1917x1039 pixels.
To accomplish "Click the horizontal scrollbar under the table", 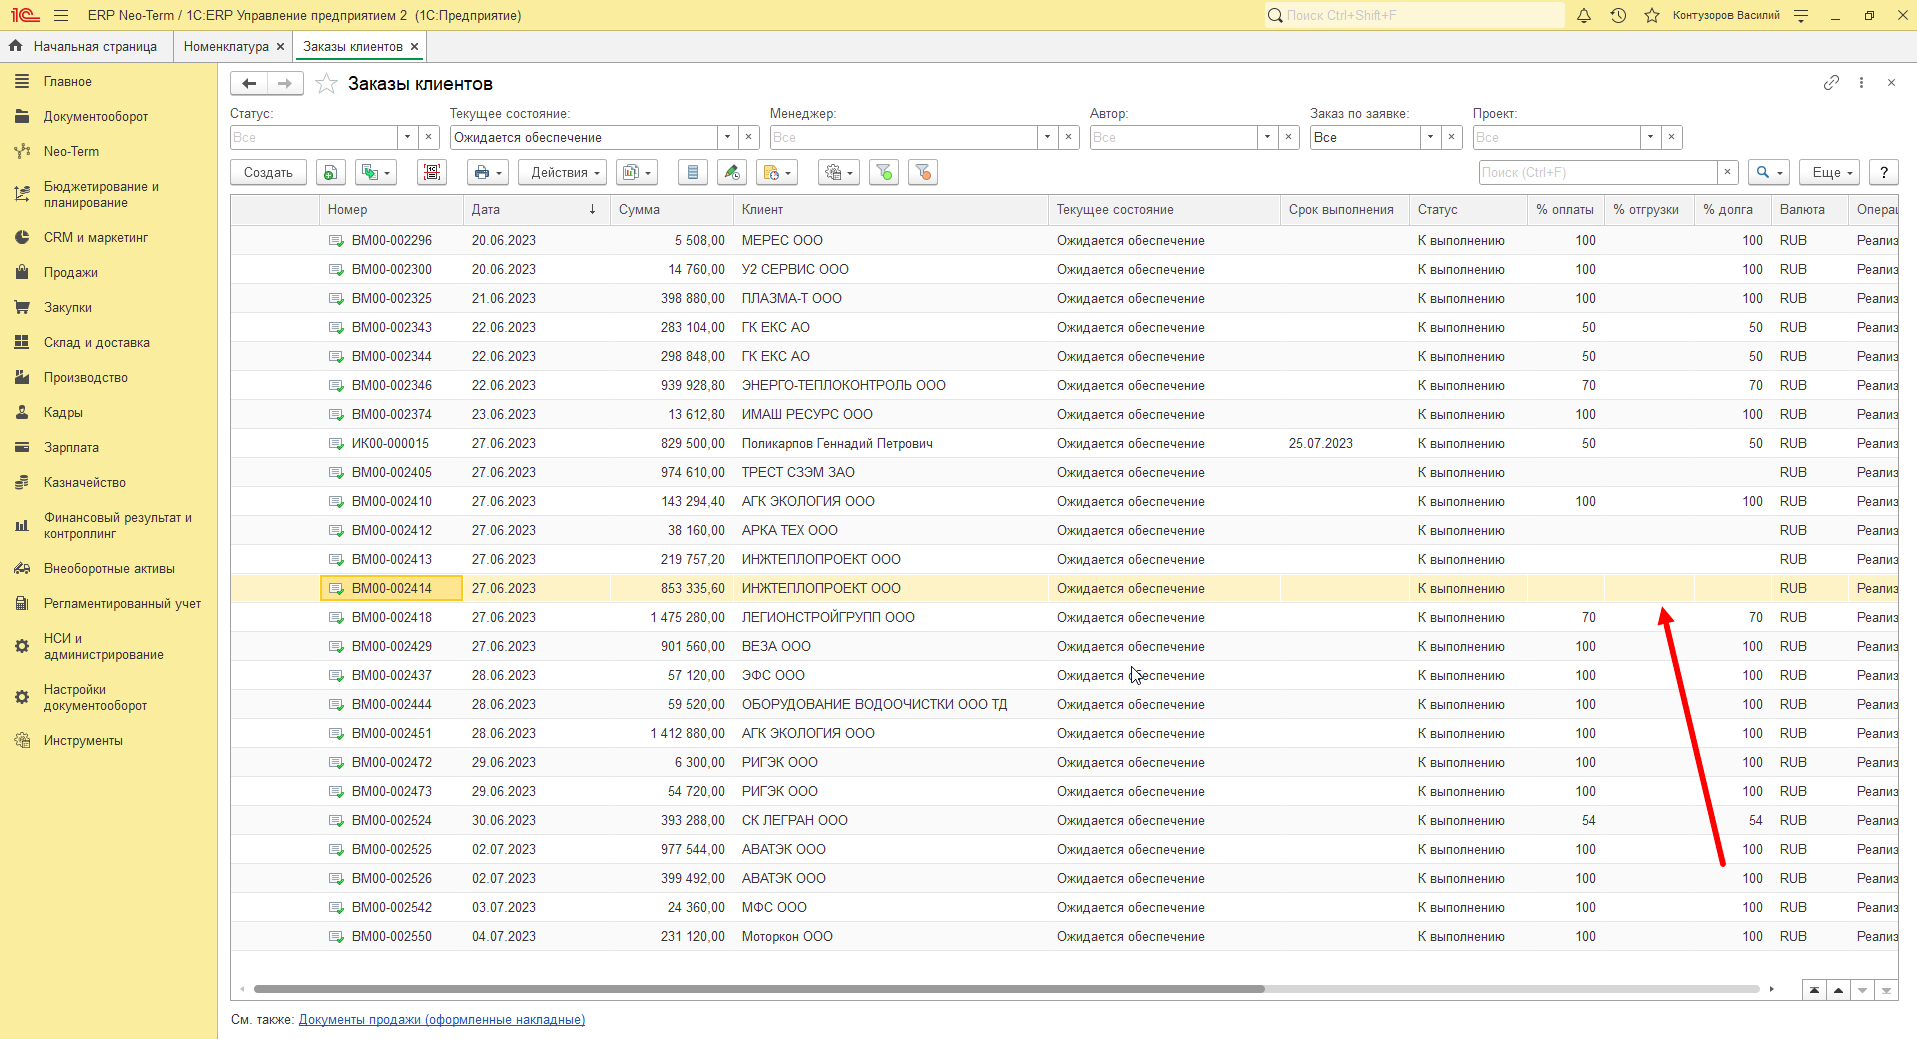I will [759, 989].
